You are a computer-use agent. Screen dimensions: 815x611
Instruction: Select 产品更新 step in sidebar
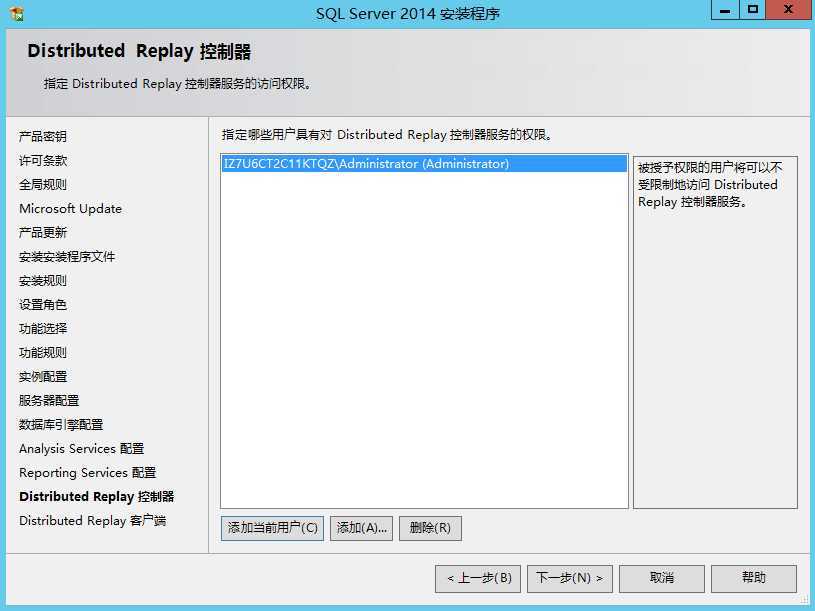pyautogui.click(x=43, y=232)
